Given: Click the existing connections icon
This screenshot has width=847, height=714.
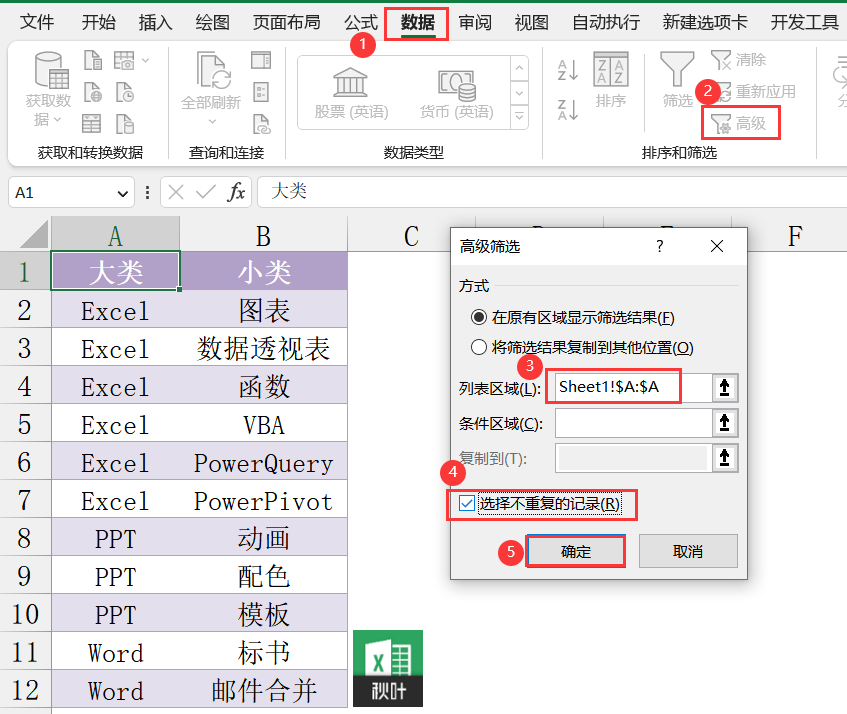Looking at the screenshot, I should [x=125, y=124].
